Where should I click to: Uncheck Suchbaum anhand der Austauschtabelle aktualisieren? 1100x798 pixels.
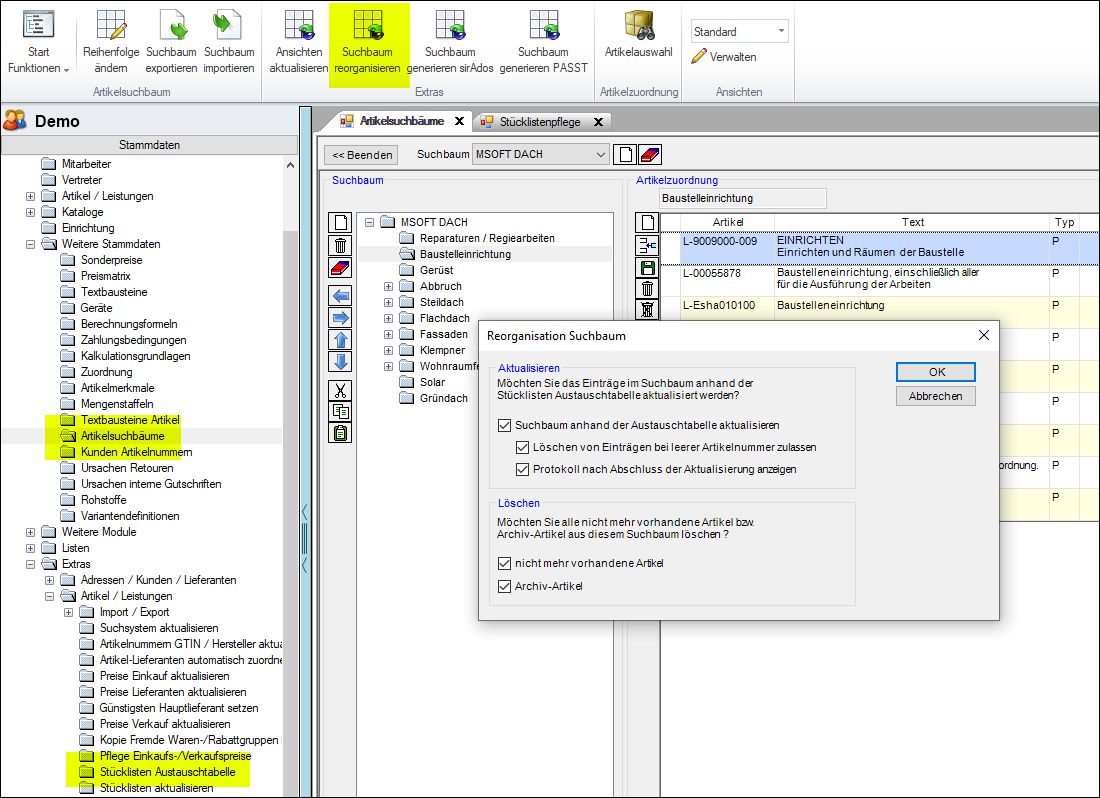(504, 425)
